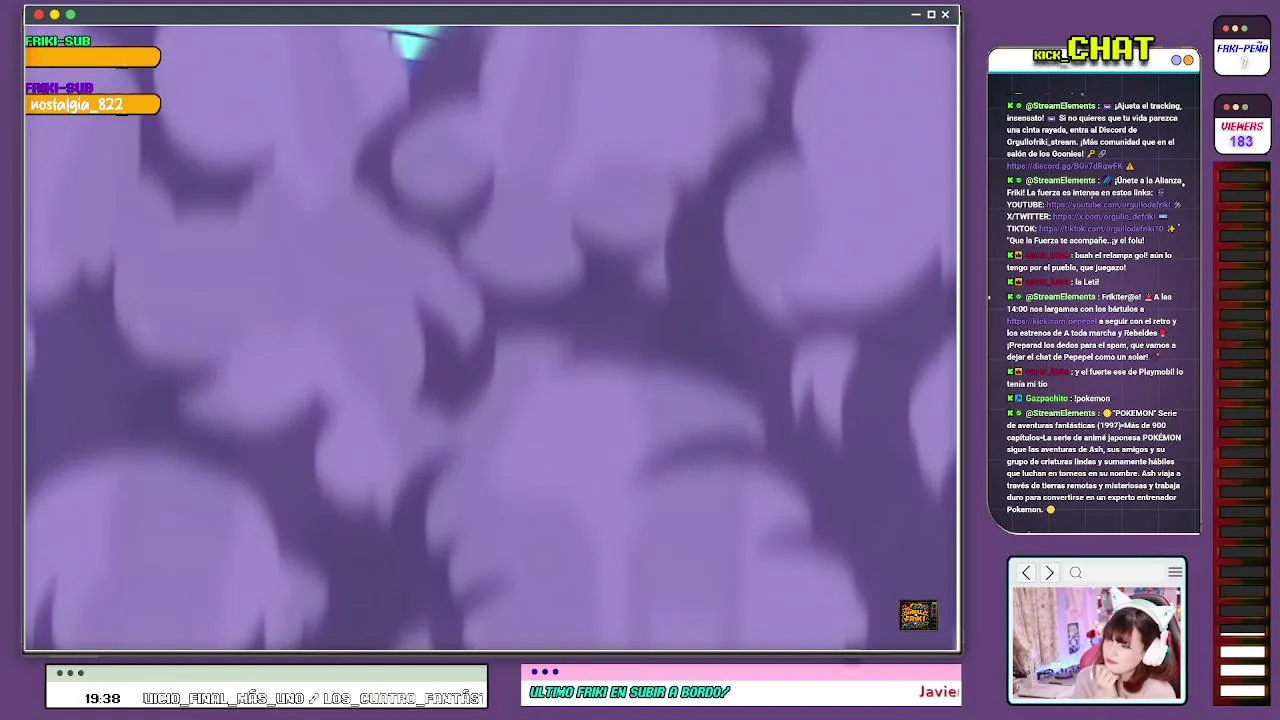1280x720 pixels.
Task: Click the 19:38 clock display
Action: pos(102,698)
